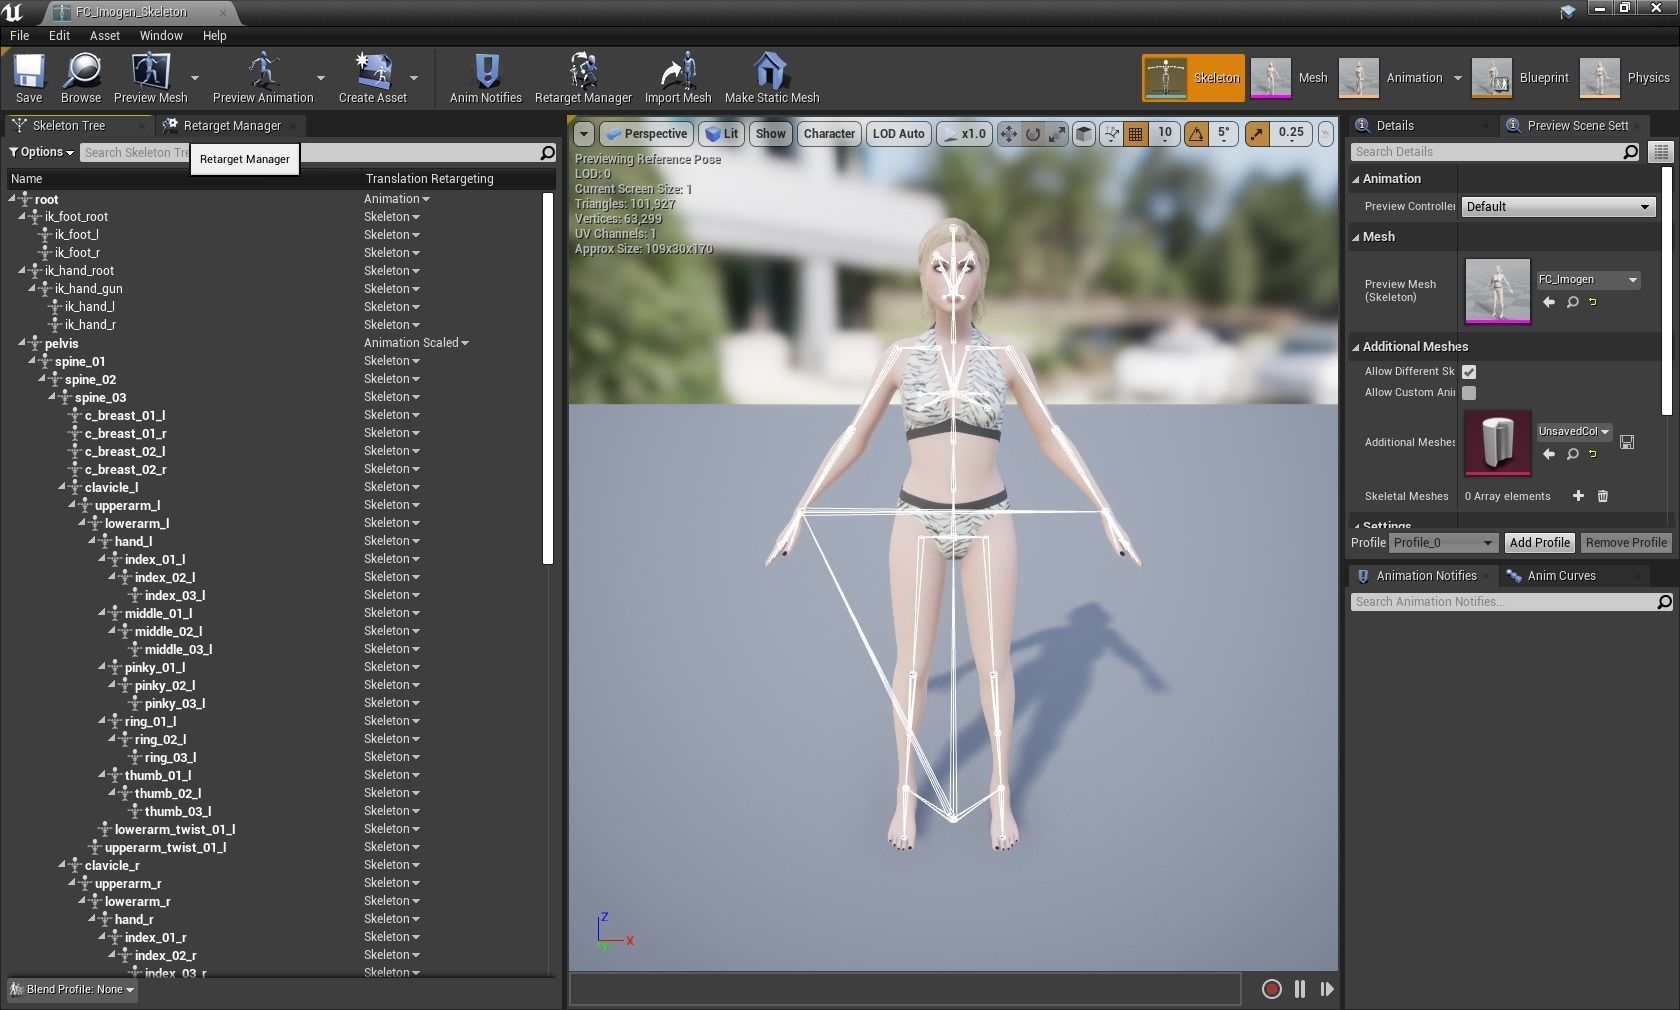Click the Import Mesh icon

(x=678, y=78)
